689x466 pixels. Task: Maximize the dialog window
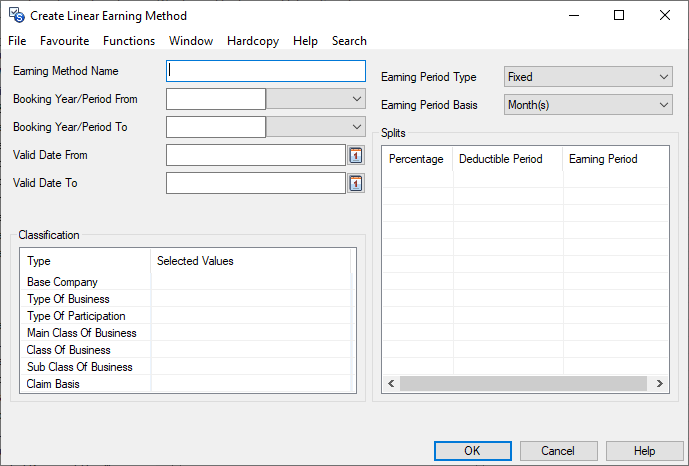[619, 15]
